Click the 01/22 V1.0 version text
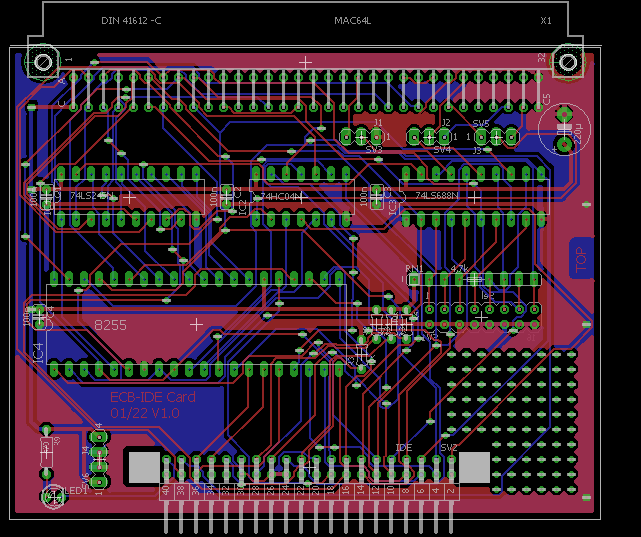This screenshot has width=641, height=537. 145,413
